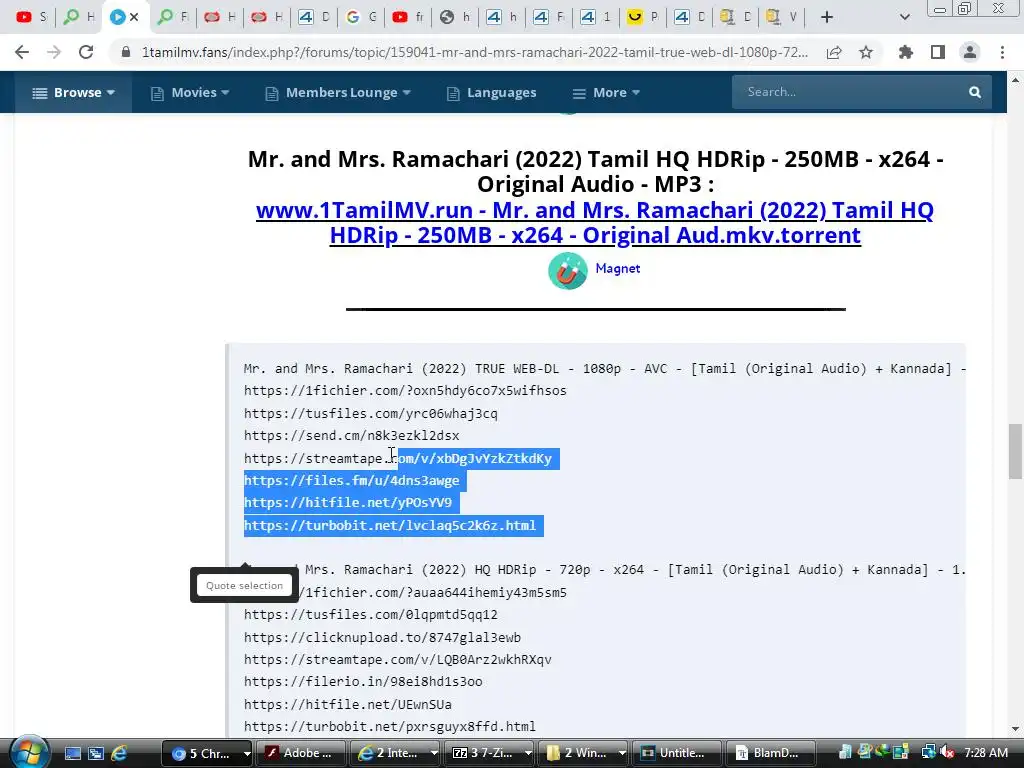Image resolution: width=1024 pixels, height=768 pixels.
Task: Click the tusfiles 0lqpmtd5qq12 URL text
Action: 370,615
